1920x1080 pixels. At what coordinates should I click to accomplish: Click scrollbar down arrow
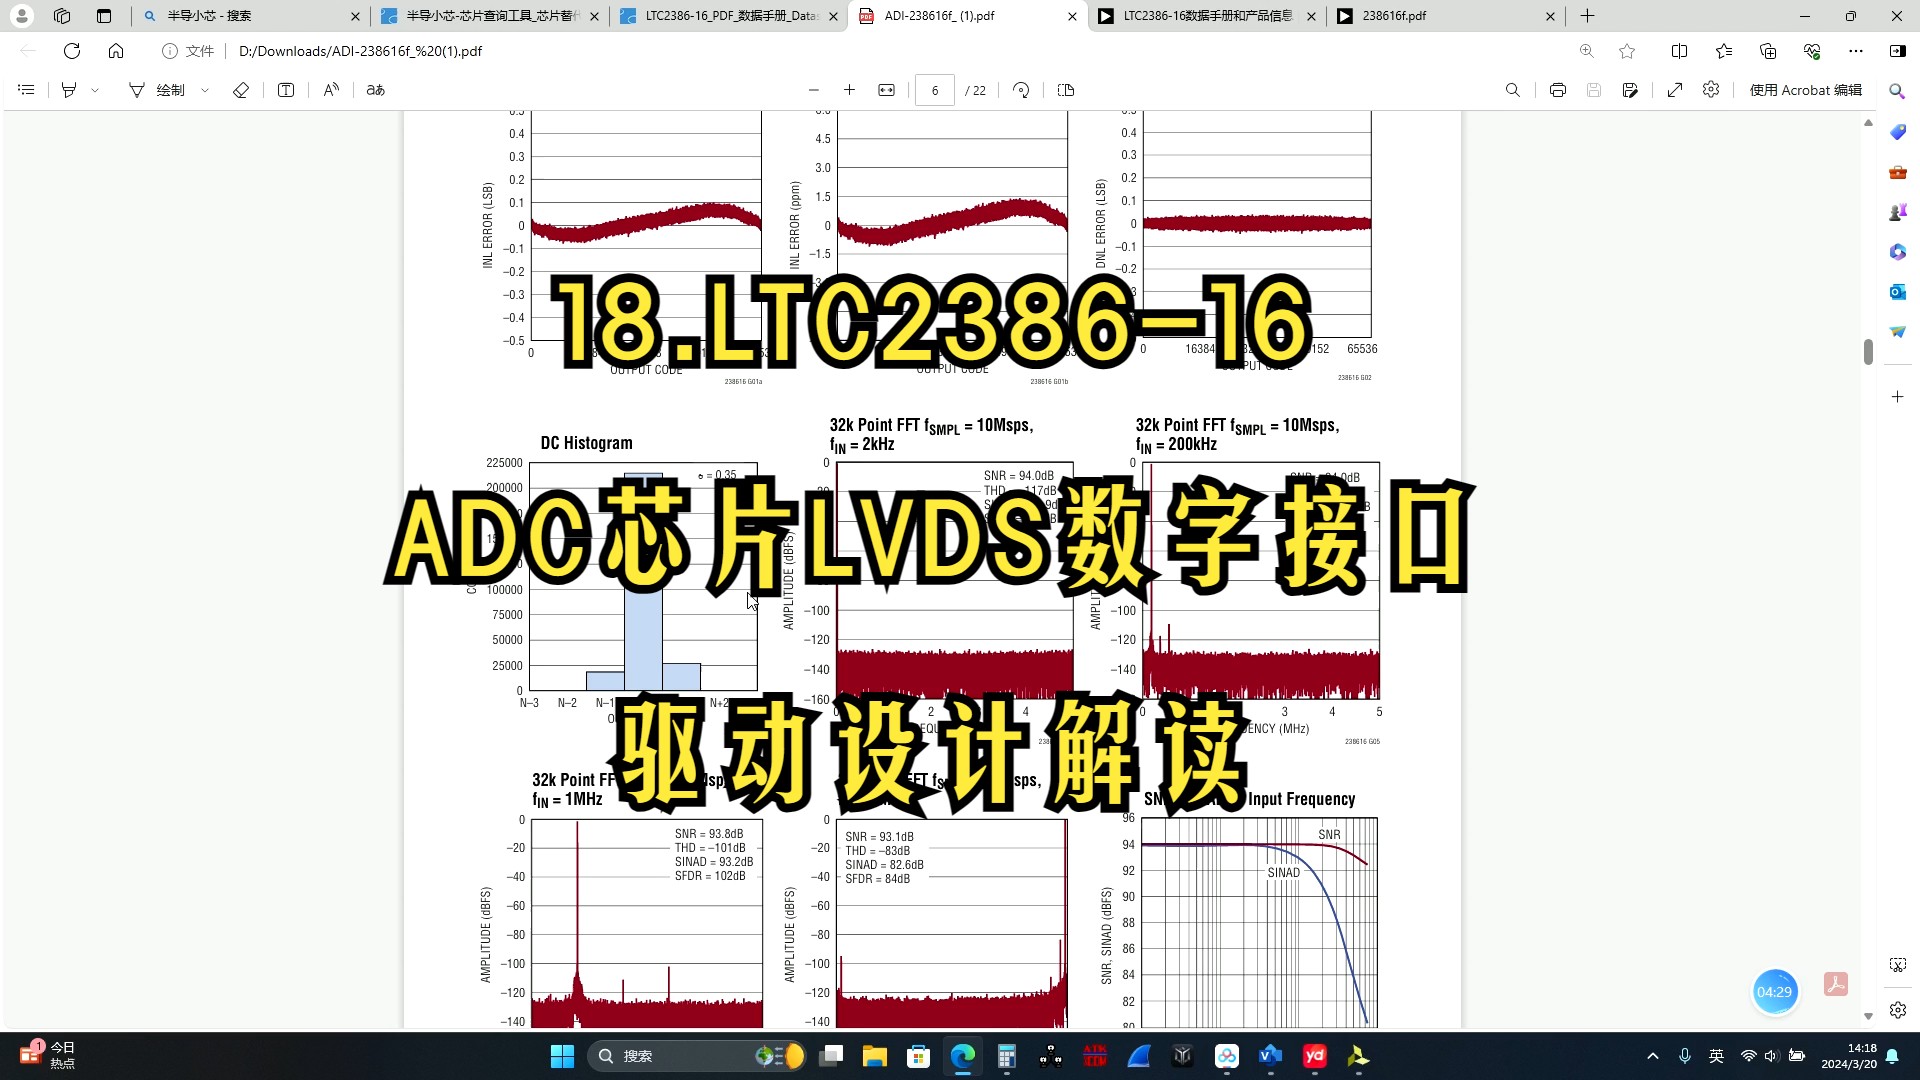[x=1868, y=1015]
